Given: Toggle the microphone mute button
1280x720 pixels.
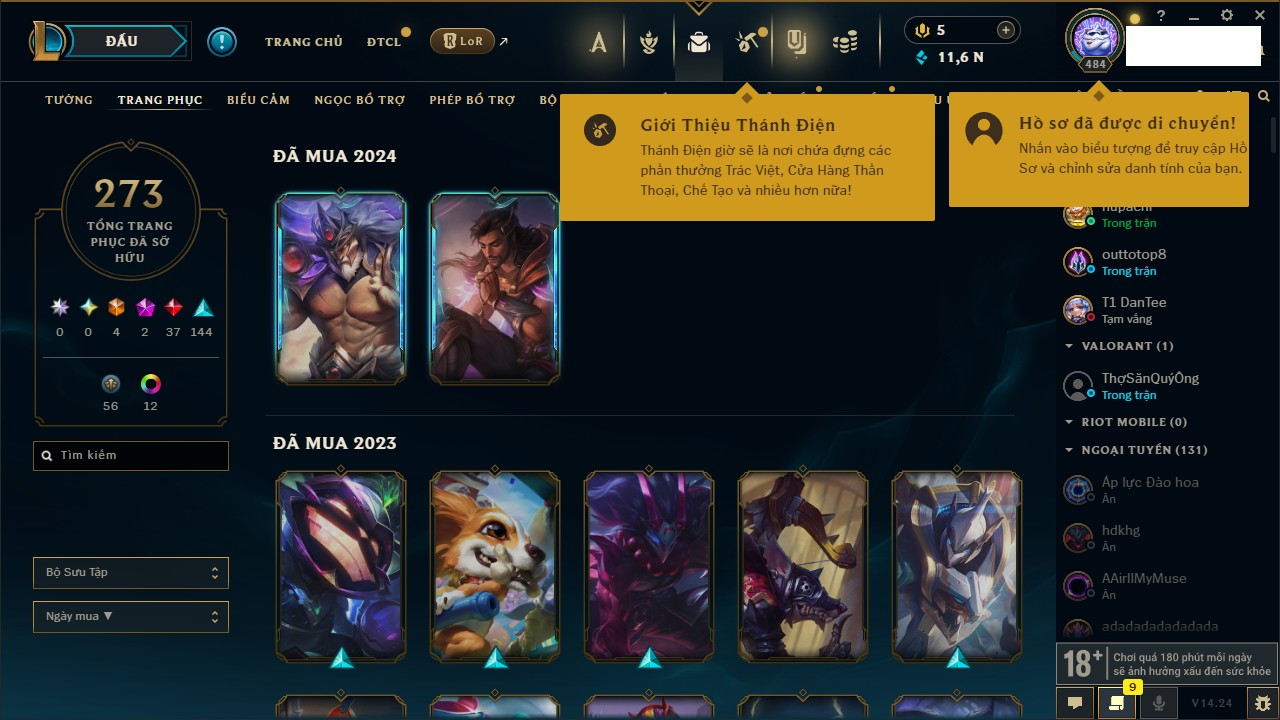Looking at the screenshot, I should pyautogui.click(x=1158, y=703).
